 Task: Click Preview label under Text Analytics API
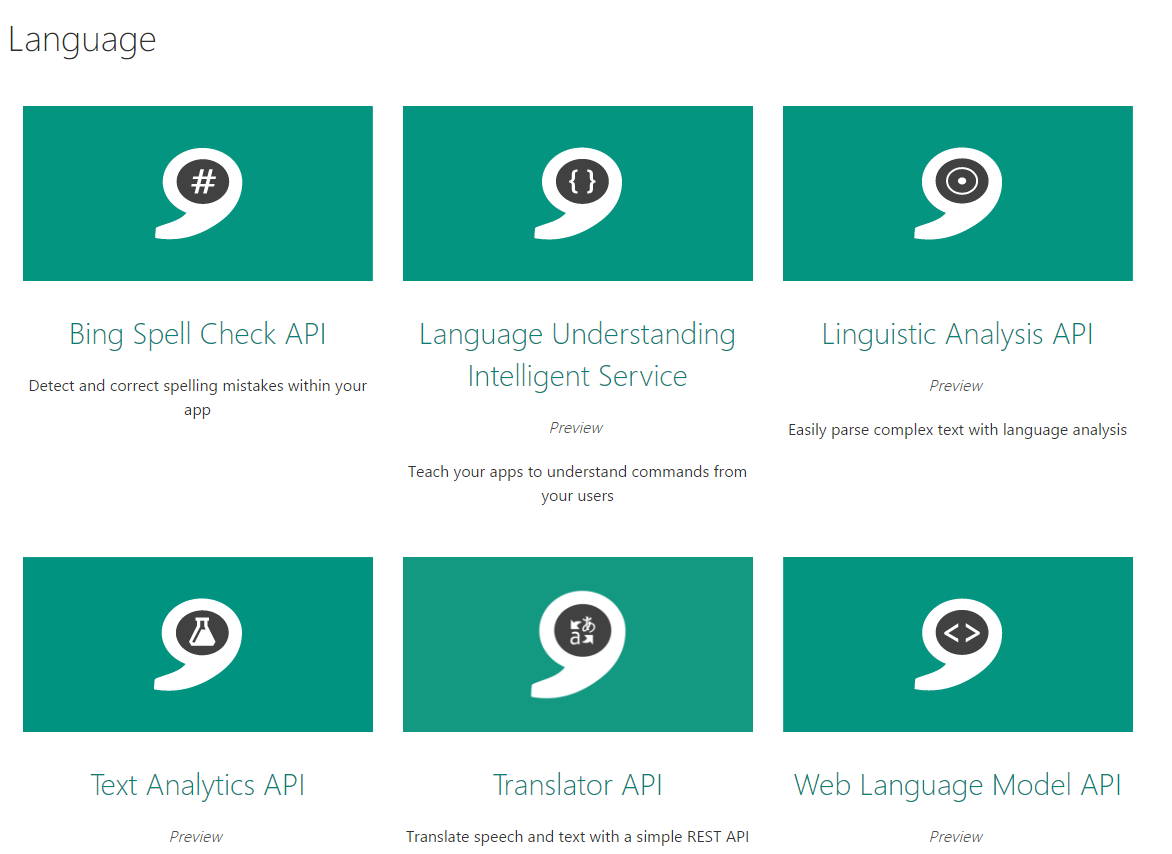coord(196,837)
